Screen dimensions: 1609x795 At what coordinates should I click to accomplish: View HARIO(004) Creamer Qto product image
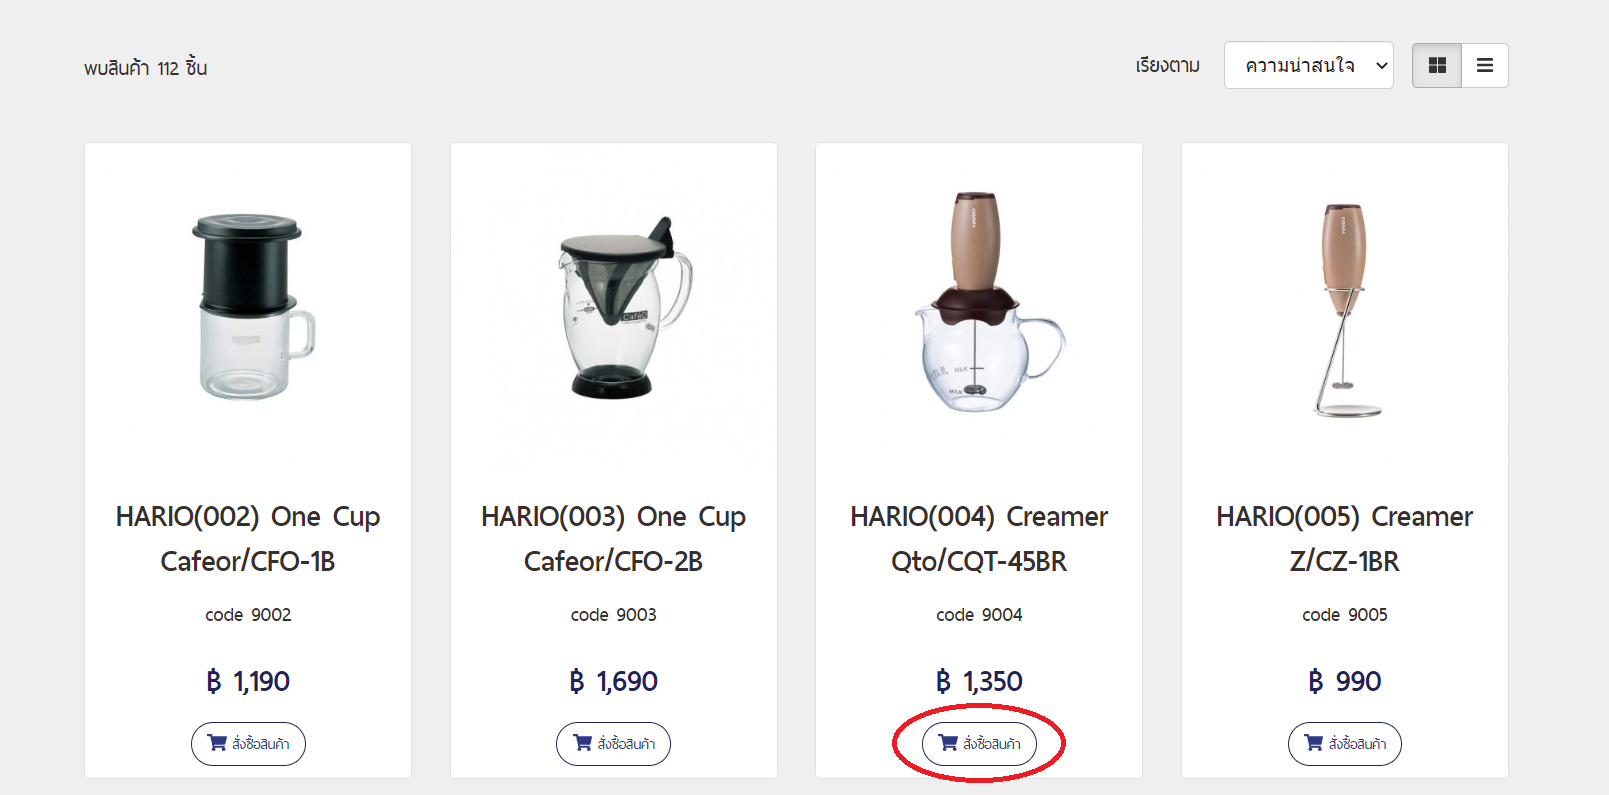coord(979,306)
